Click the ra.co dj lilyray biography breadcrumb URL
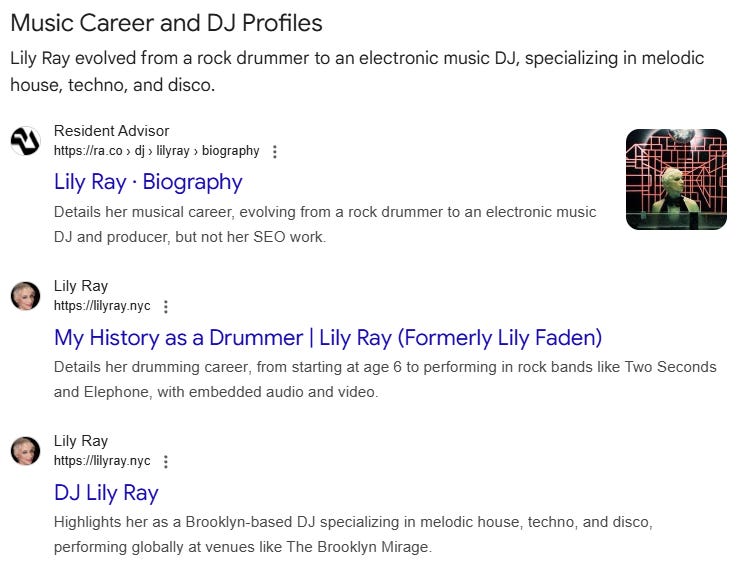Viewport: 753px width, 568px height. click(156, 151)
